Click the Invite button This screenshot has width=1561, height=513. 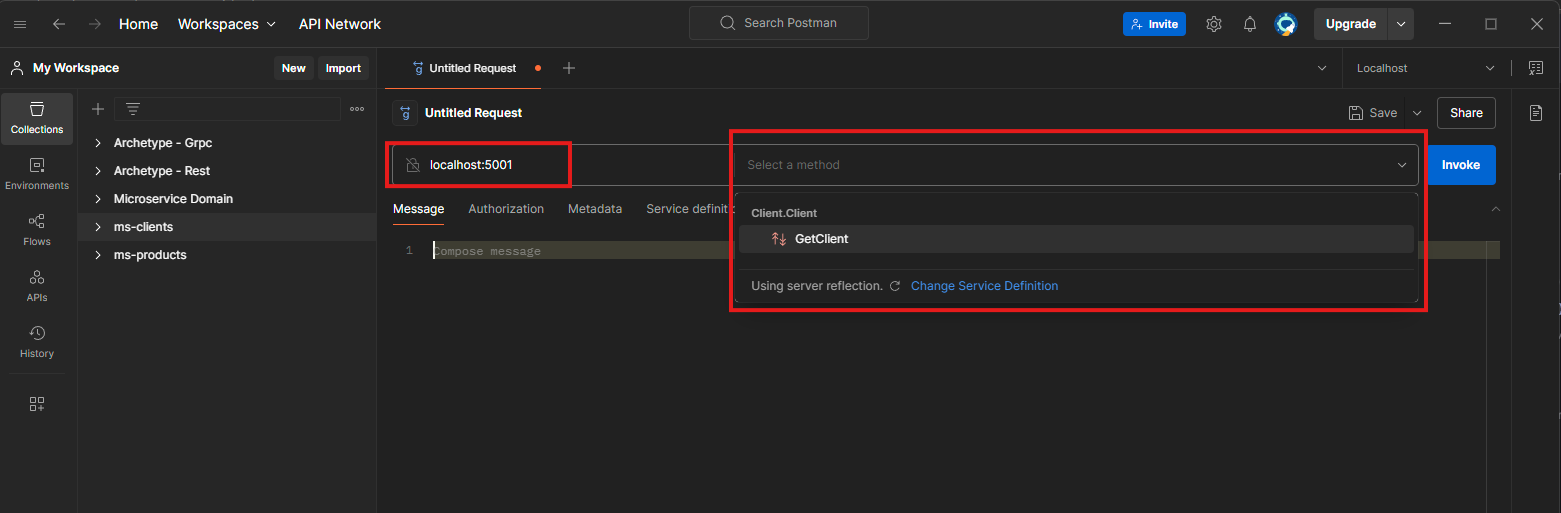pos(1154,24)
